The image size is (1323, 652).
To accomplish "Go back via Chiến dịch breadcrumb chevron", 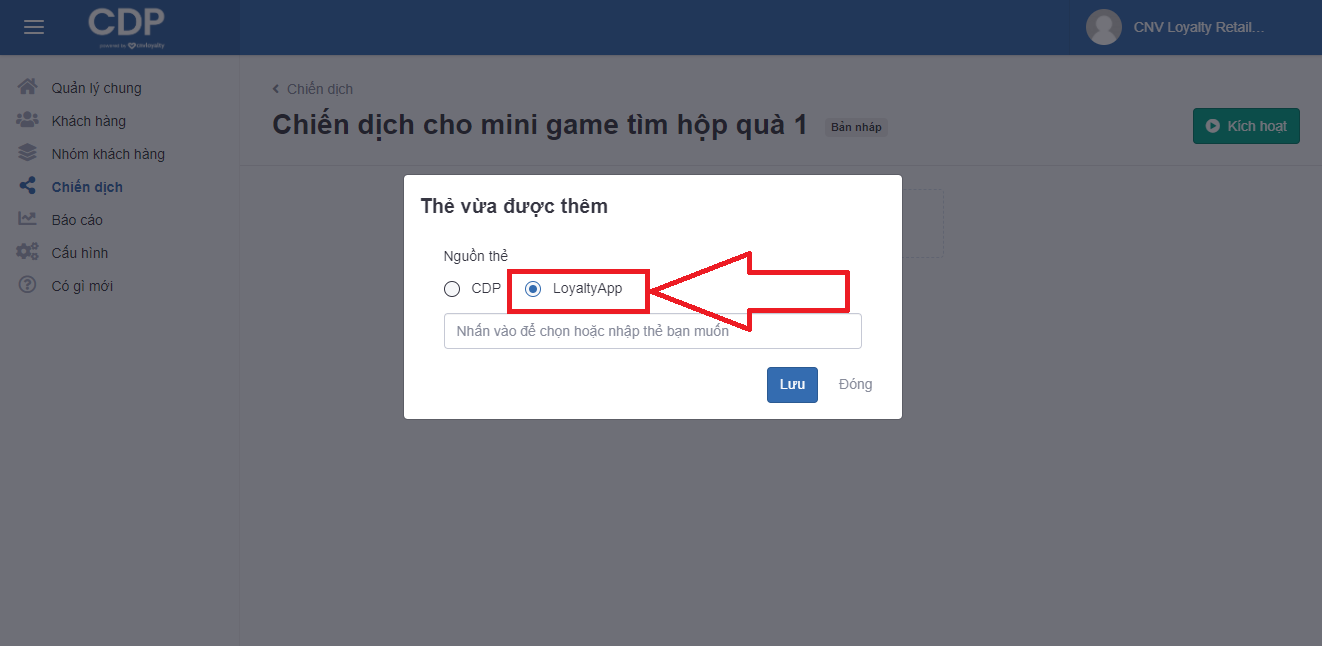I will point(276,89).
